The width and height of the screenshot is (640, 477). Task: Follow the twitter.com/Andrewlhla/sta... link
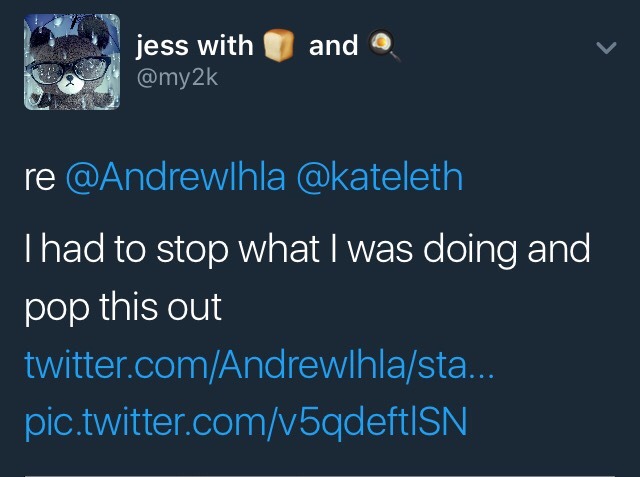coord(259,365)
